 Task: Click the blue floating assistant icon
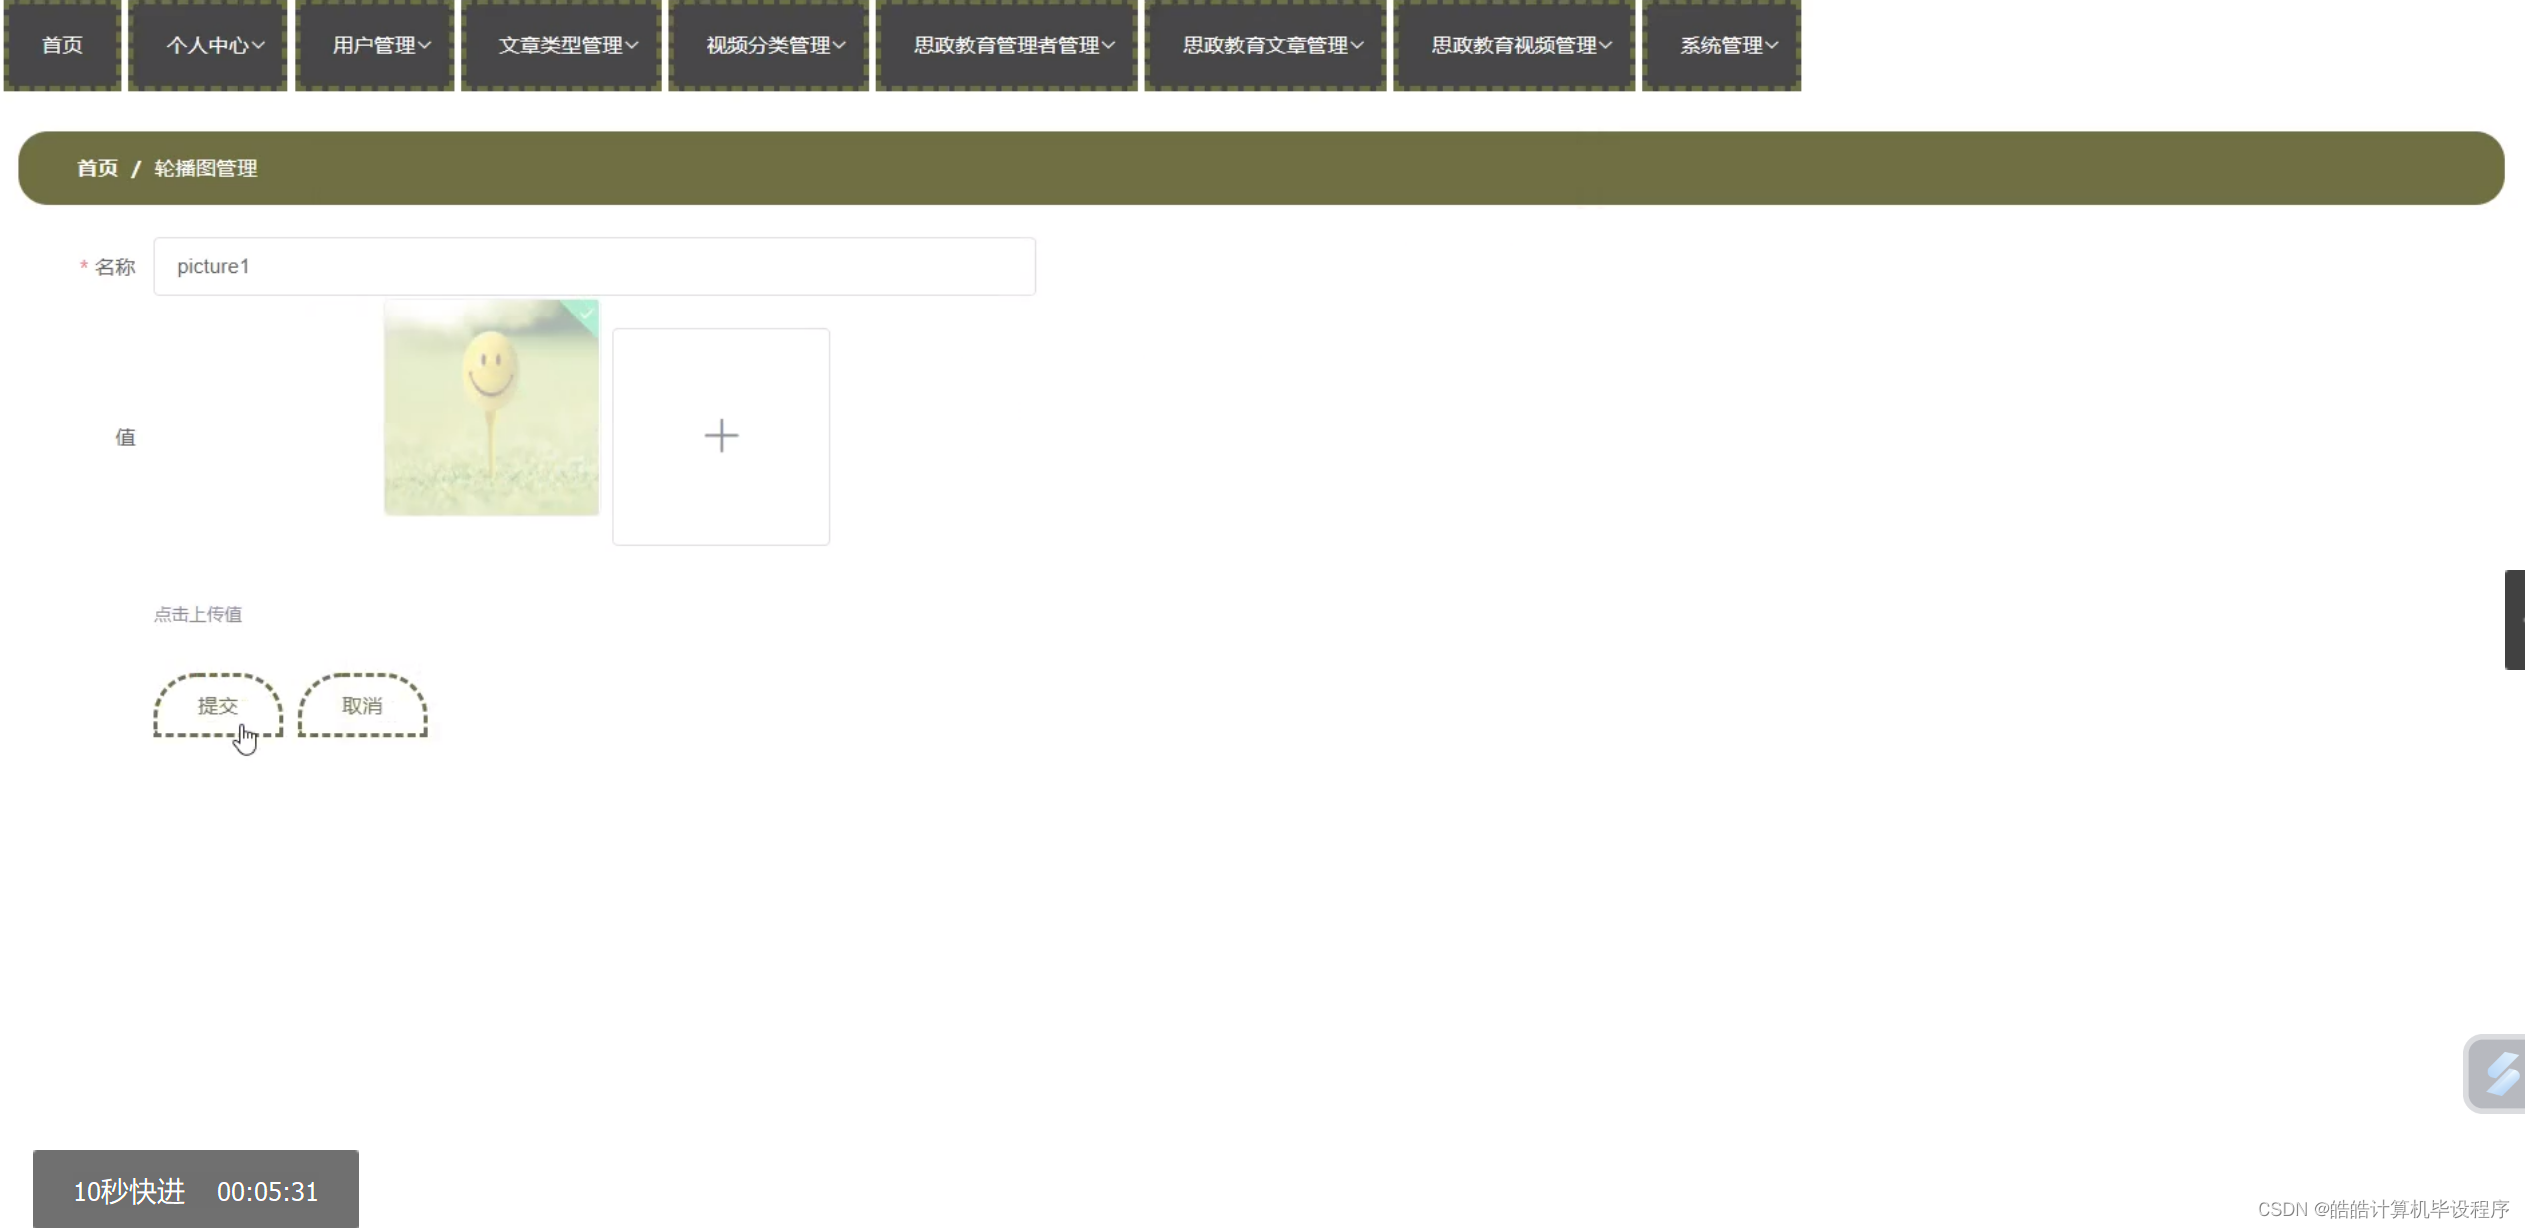point(2499,1074)
